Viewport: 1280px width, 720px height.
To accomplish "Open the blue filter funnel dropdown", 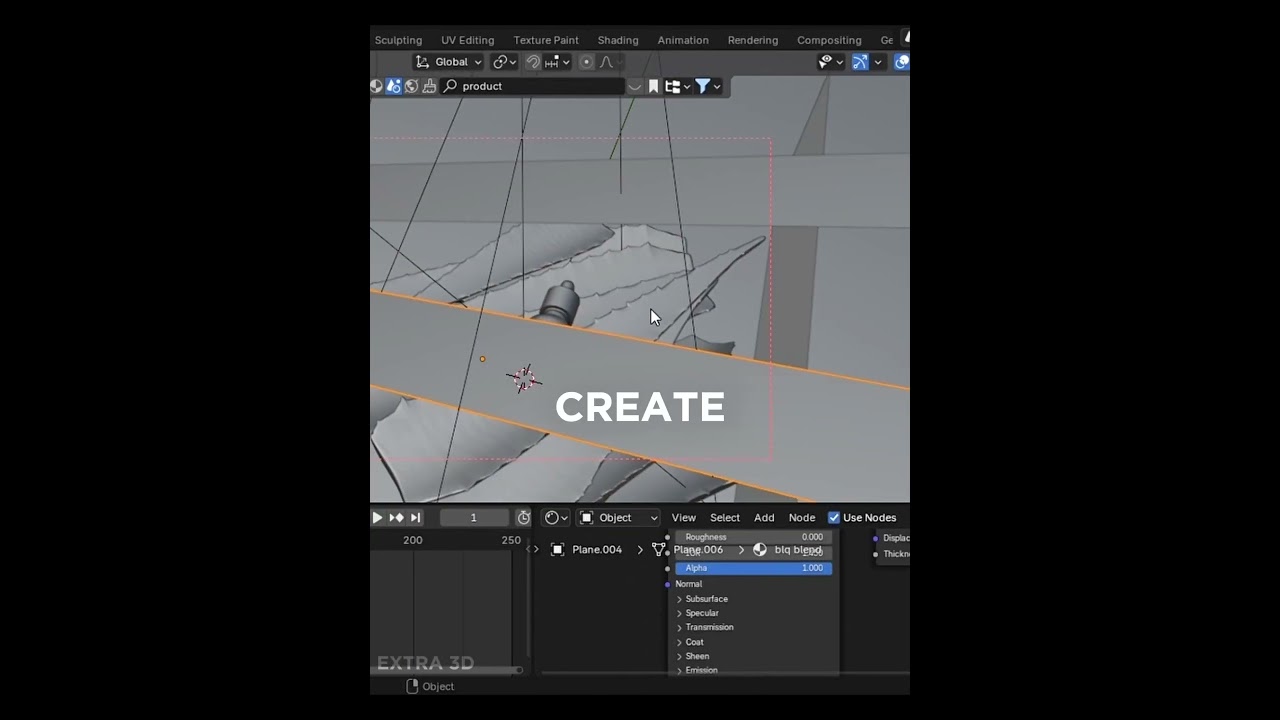I will [708, 86].
